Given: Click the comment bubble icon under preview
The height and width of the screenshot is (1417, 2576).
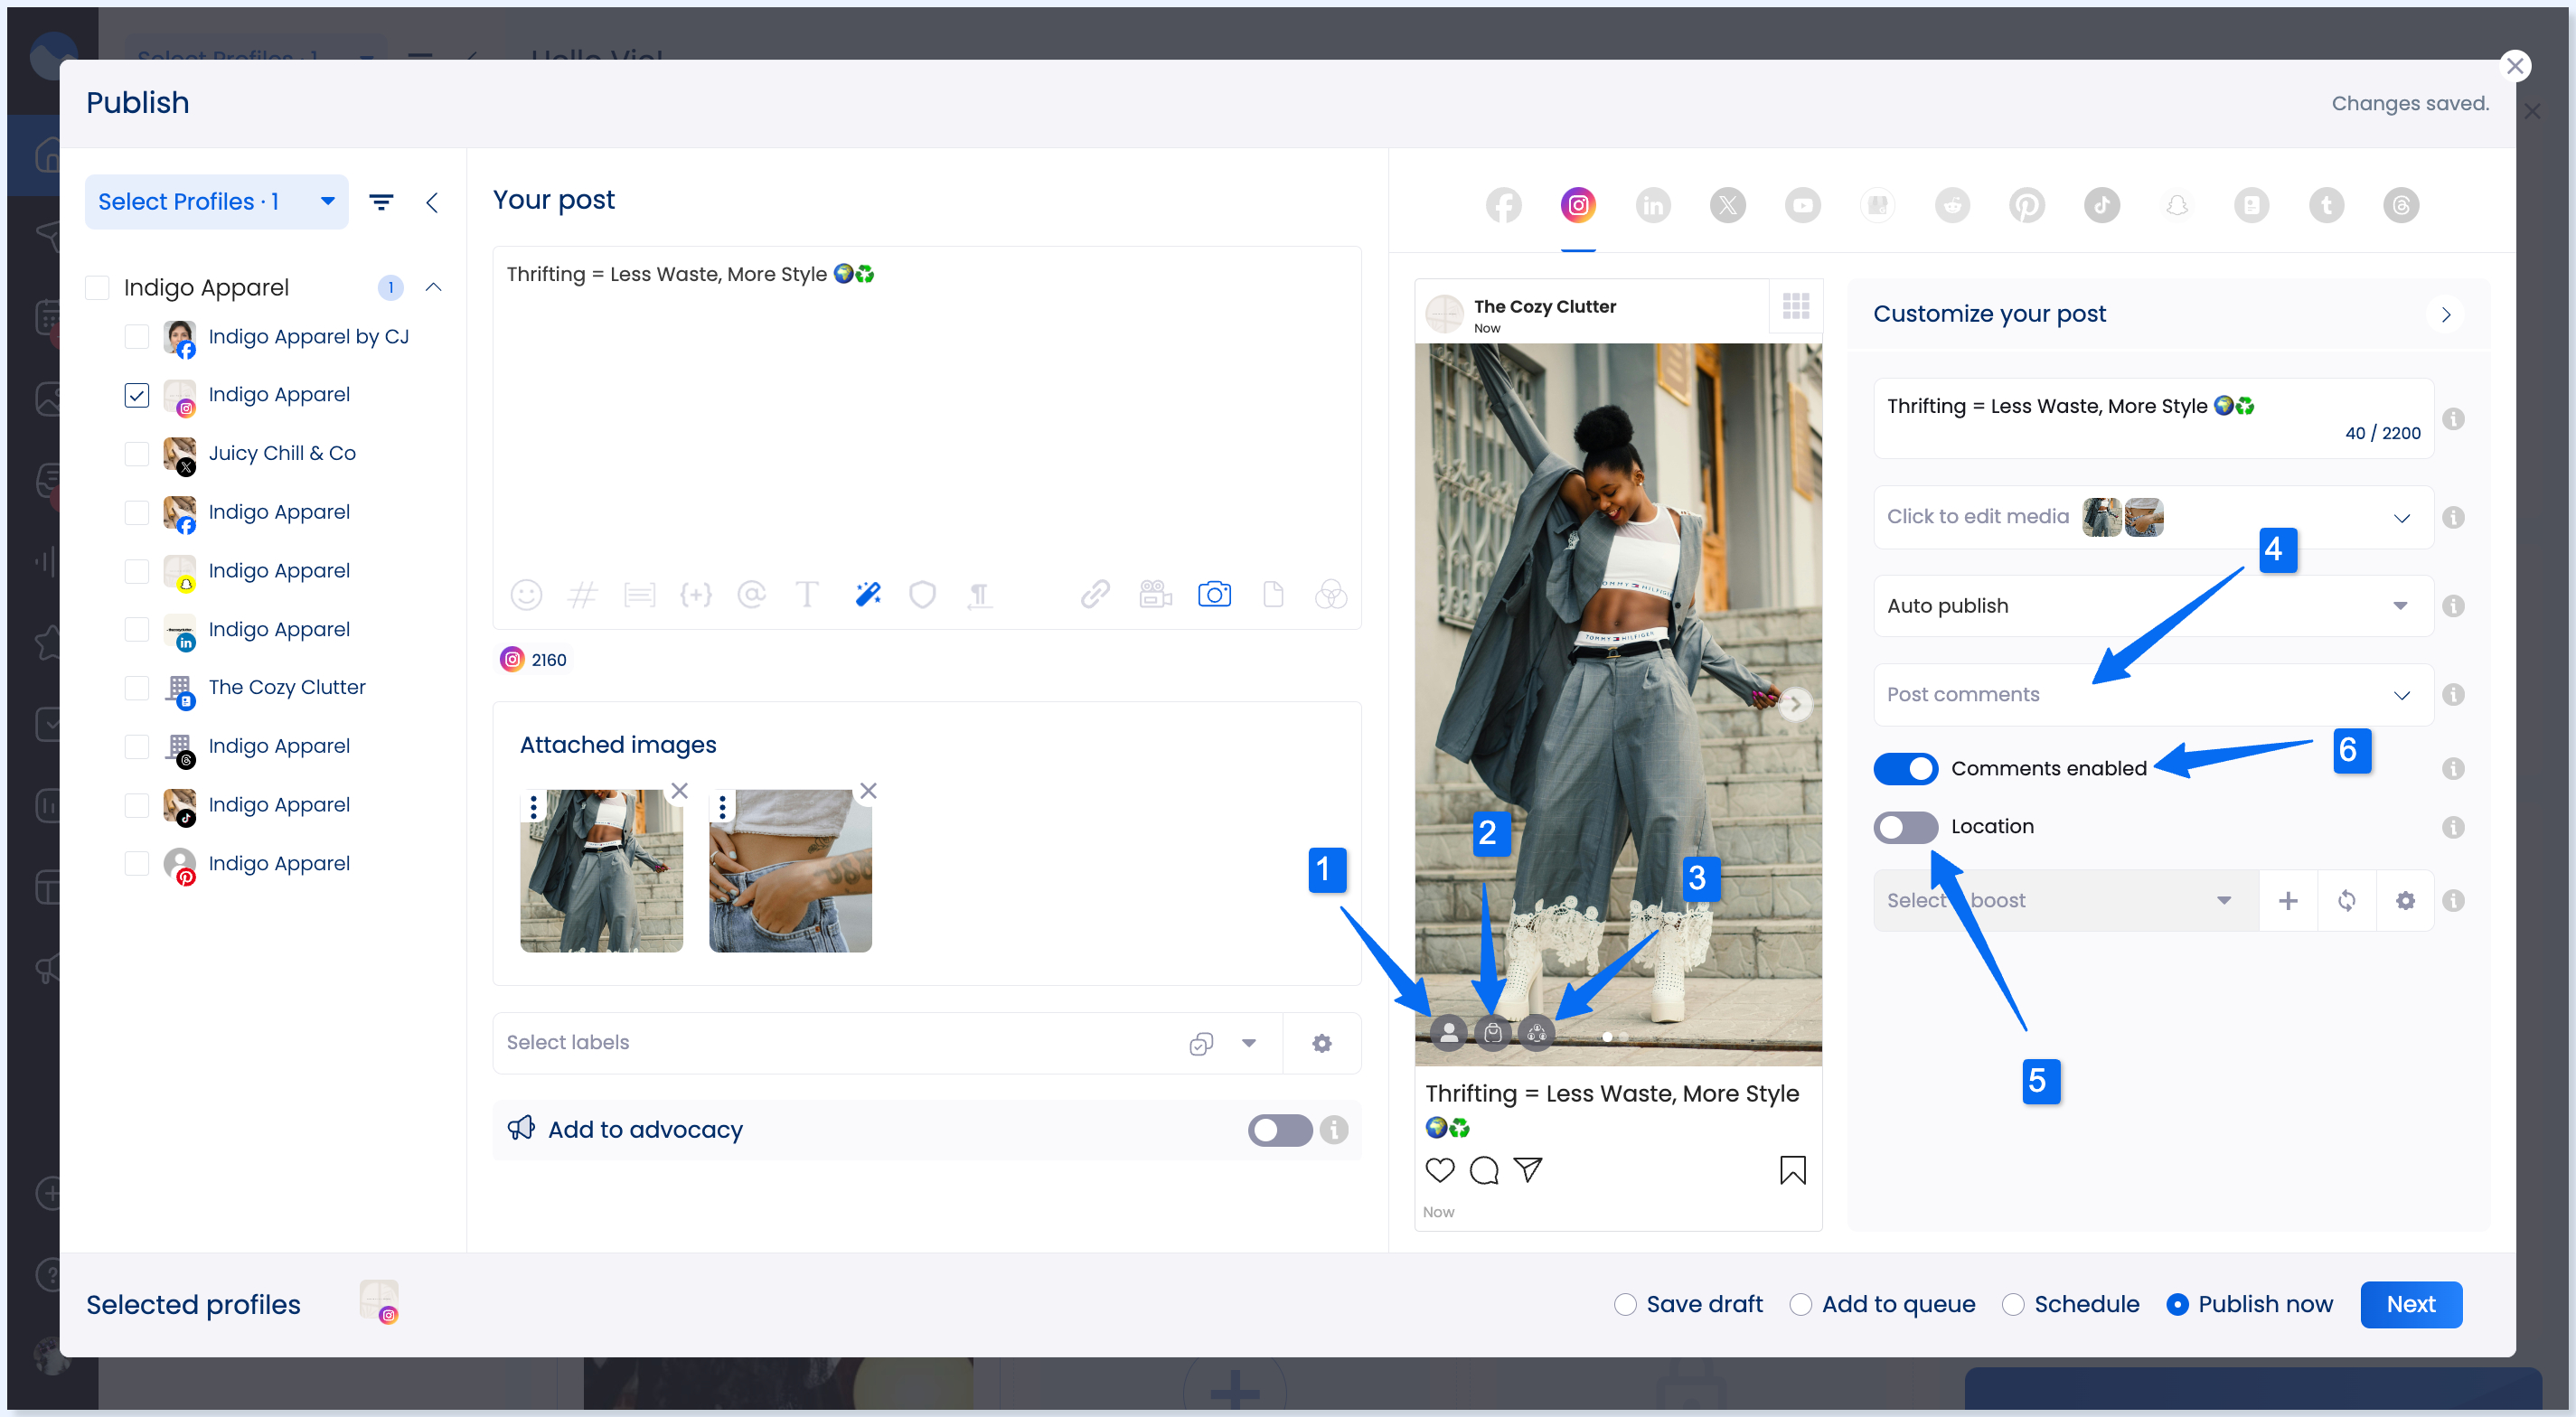Looking at the screenshot, I should (x=1484, y=1170).
